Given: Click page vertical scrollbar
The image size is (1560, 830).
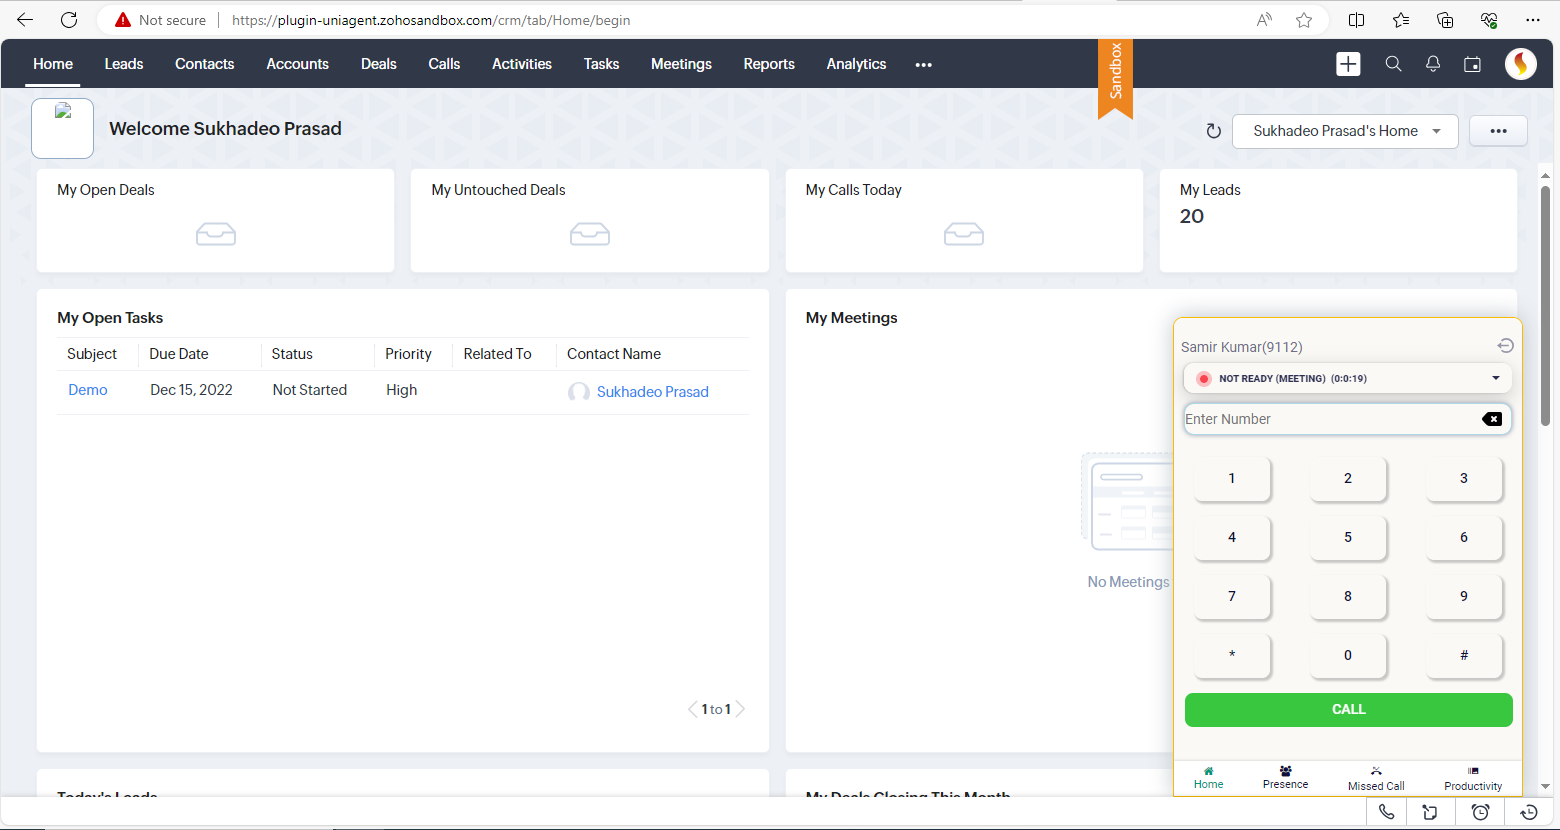Looking at the screenshot, I should click(1545, 305).
